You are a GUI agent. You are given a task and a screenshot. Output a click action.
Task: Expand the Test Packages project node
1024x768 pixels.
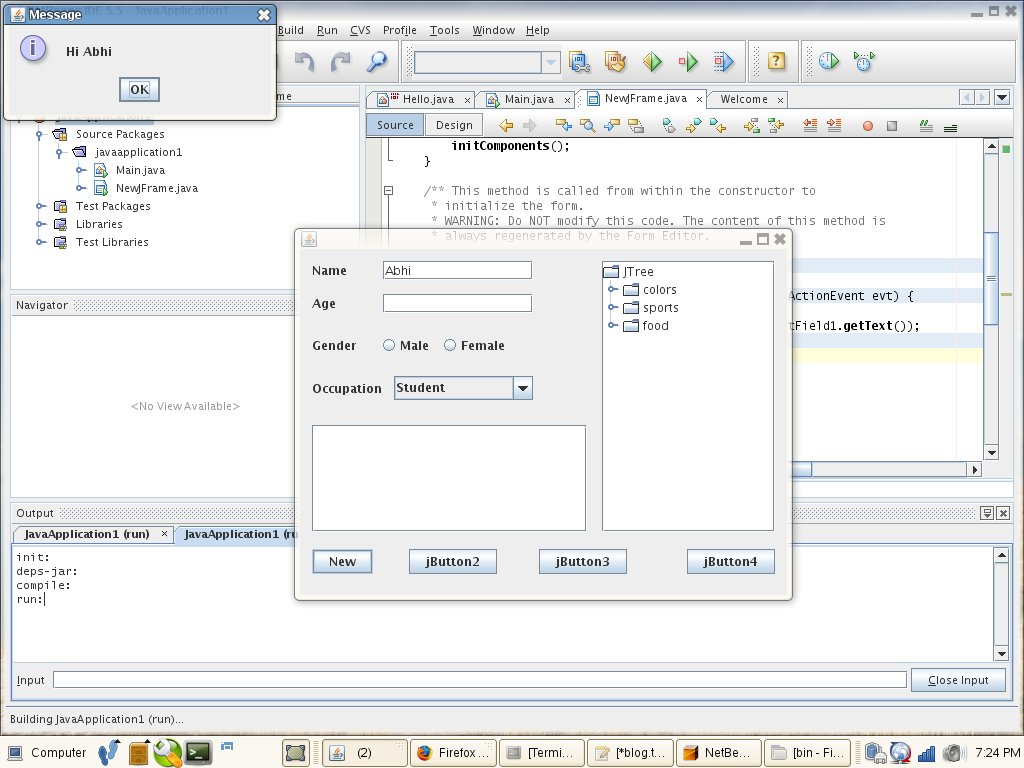click(41, 206)
